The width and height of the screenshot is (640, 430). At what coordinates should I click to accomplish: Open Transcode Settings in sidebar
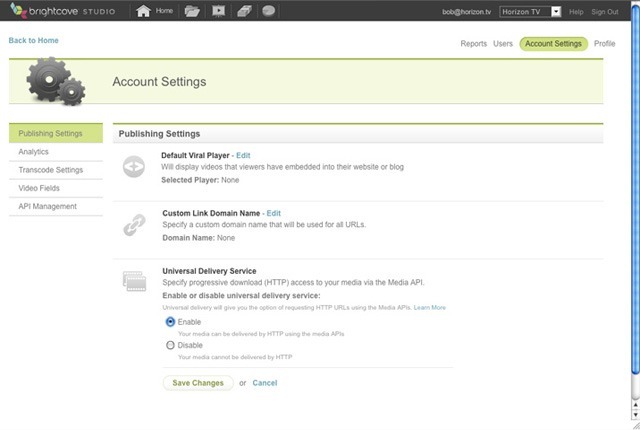(56, 170)
